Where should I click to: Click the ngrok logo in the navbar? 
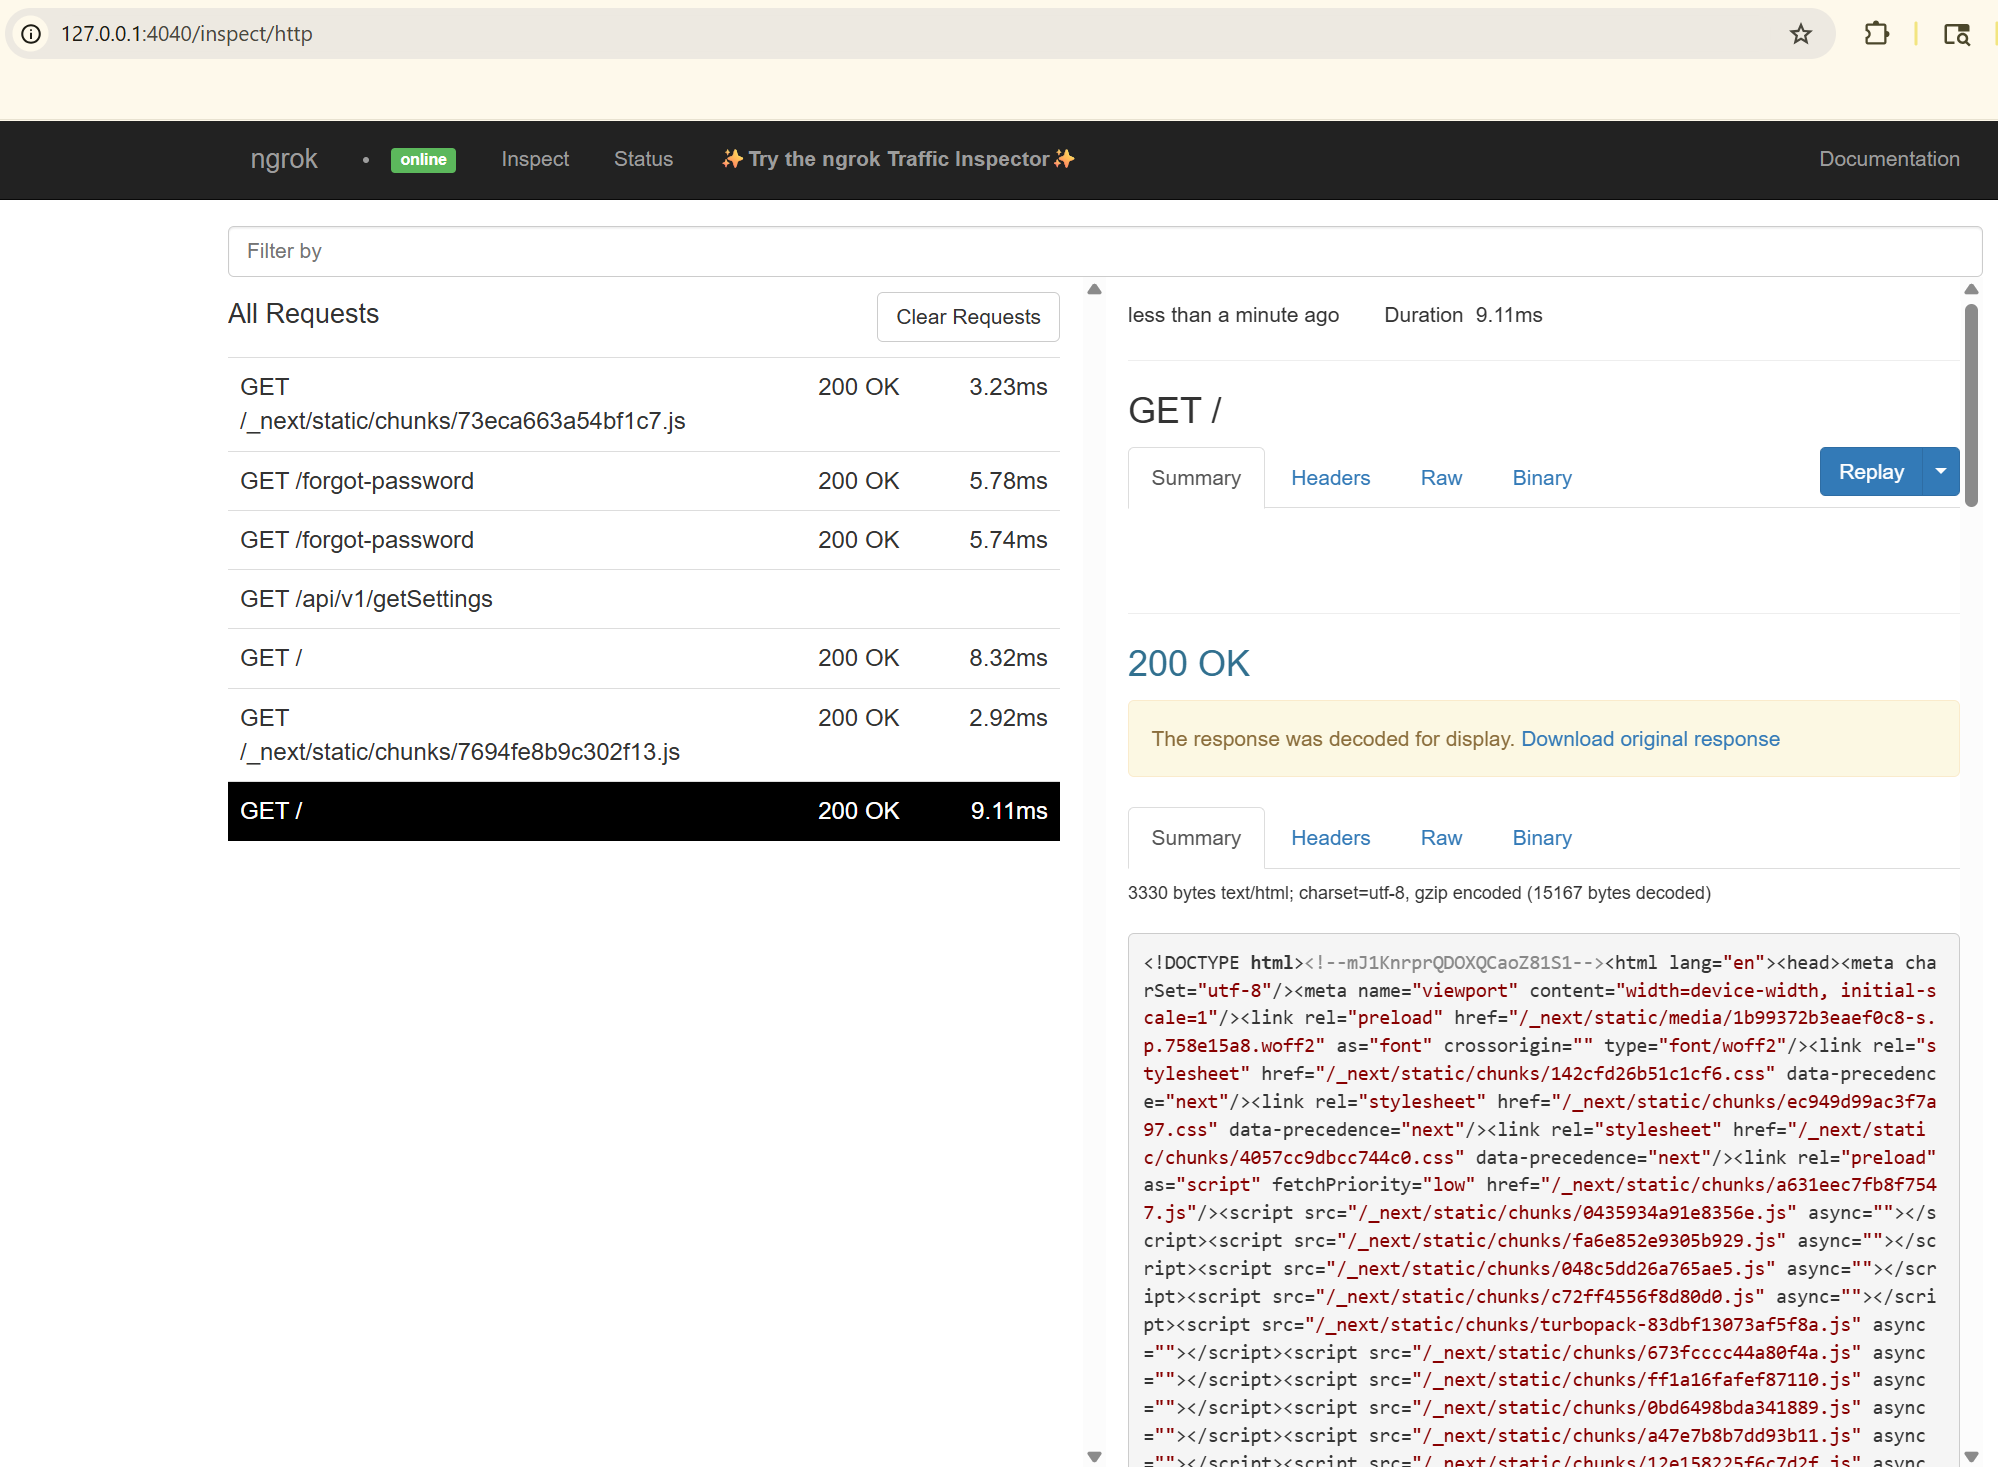point(284,159)
